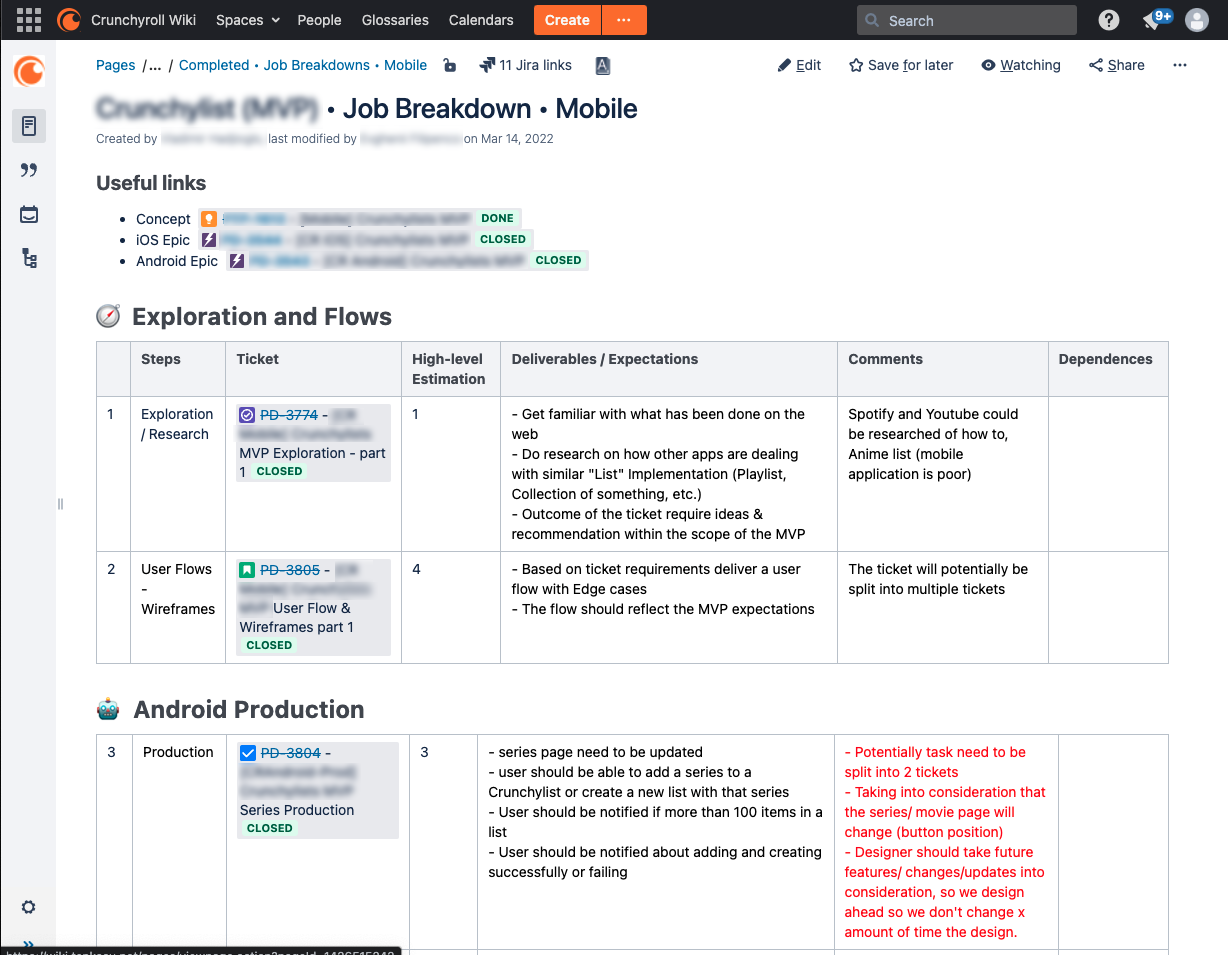
Task: Open the PD-3805 ticket link
Action: [290, 570]
